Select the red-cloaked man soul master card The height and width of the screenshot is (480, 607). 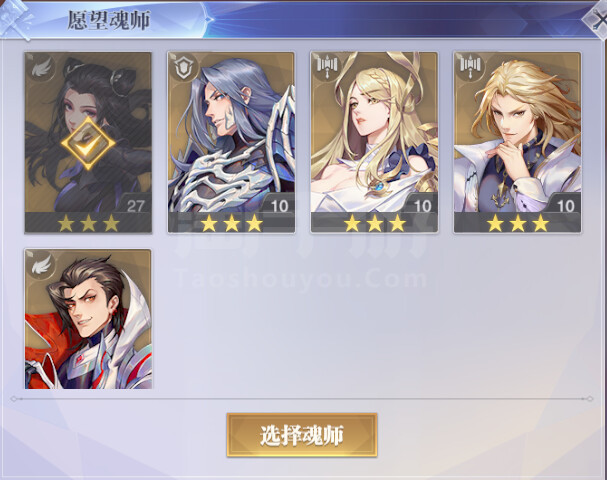[x=88, y=319]
